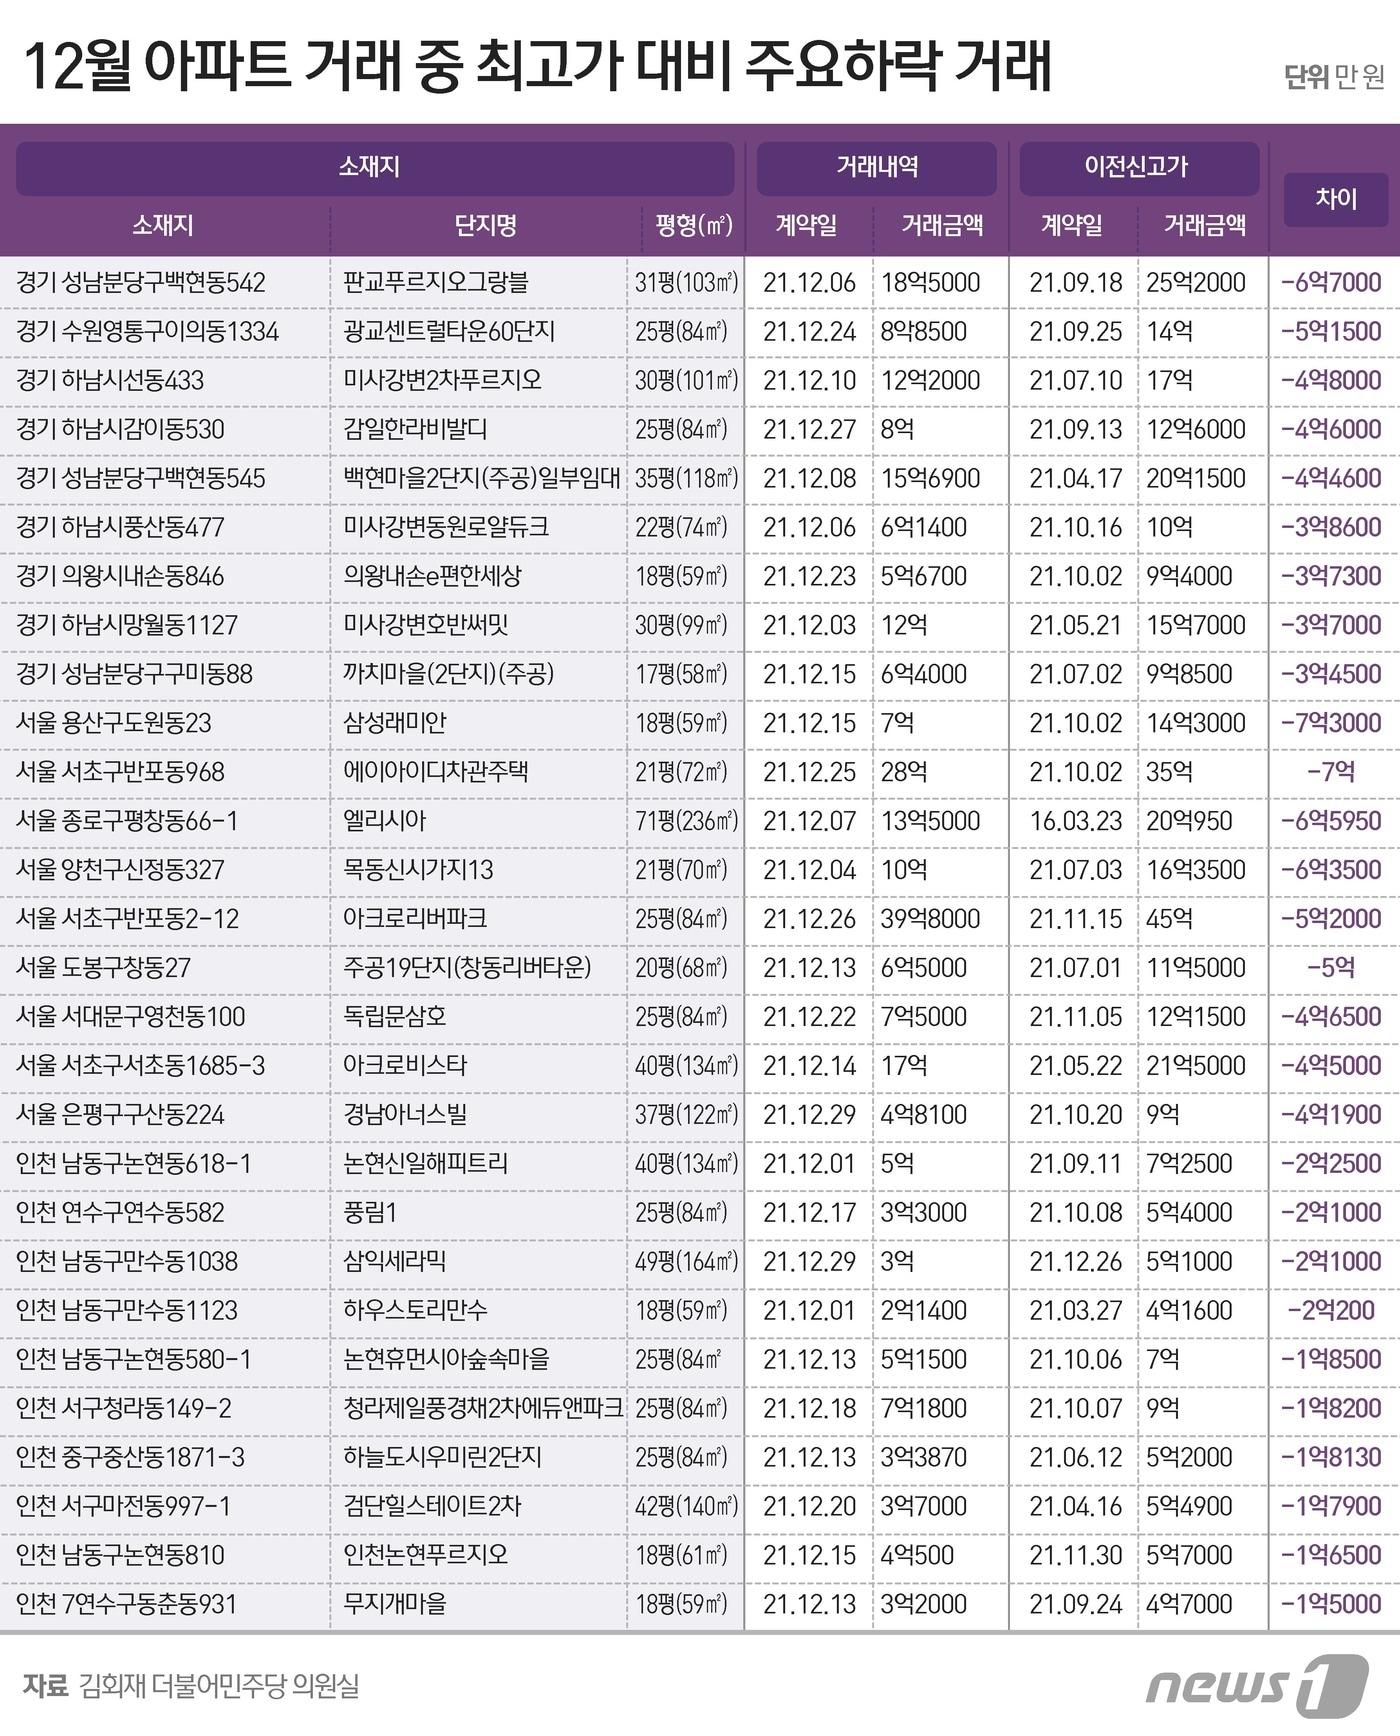Select the 삼성래미안 complex name cell
This screenshot has width=1400, height=1736.
click(x=395, y=723)
